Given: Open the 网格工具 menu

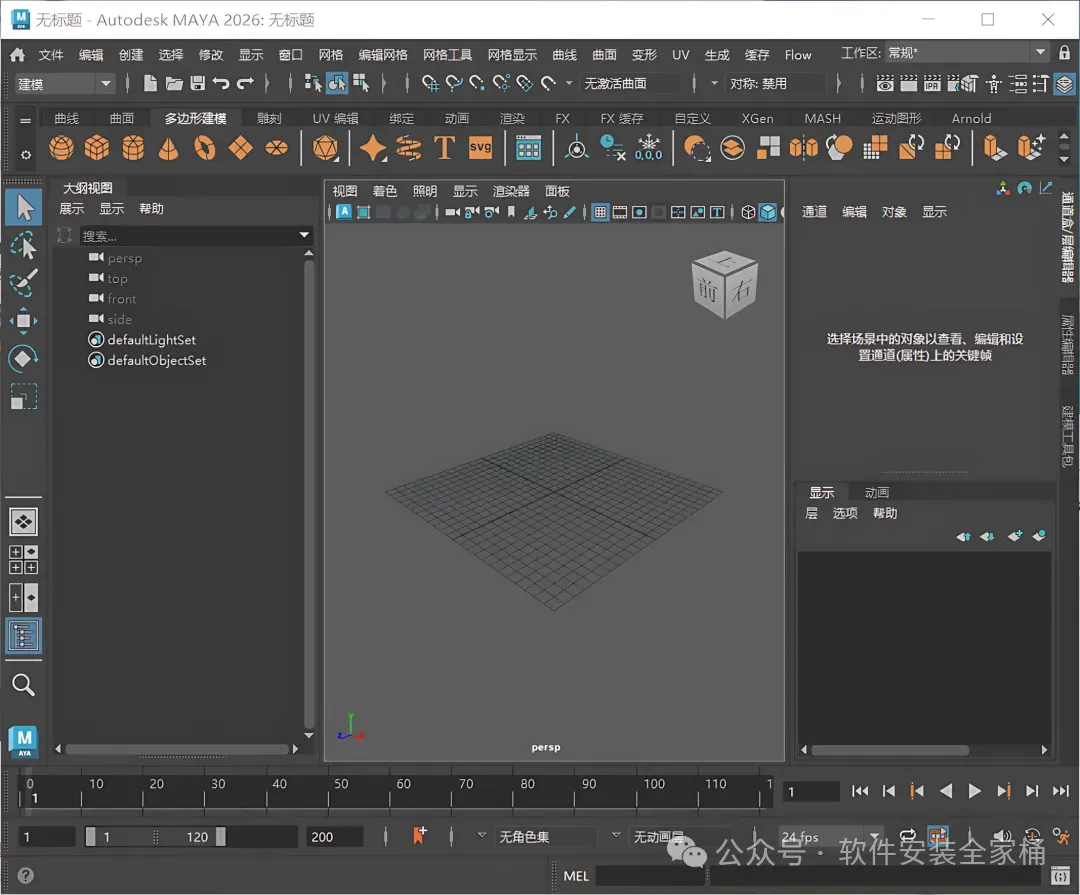Looking at the screenshot, I should click(447, 55).
